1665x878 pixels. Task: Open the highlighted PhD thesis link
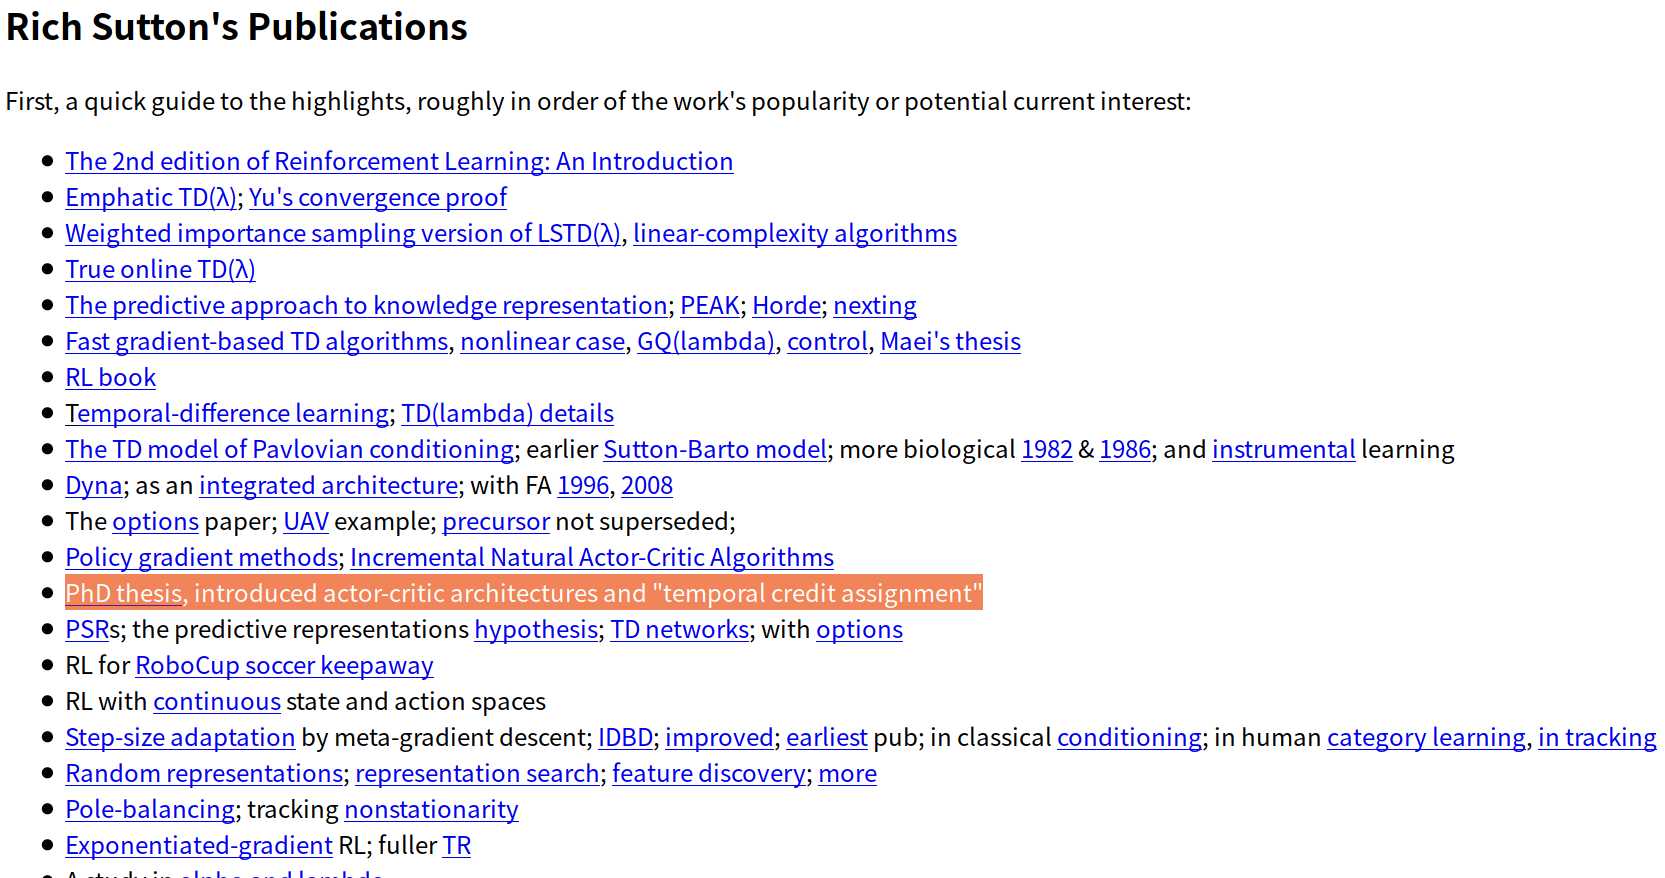tap(124, 594)
